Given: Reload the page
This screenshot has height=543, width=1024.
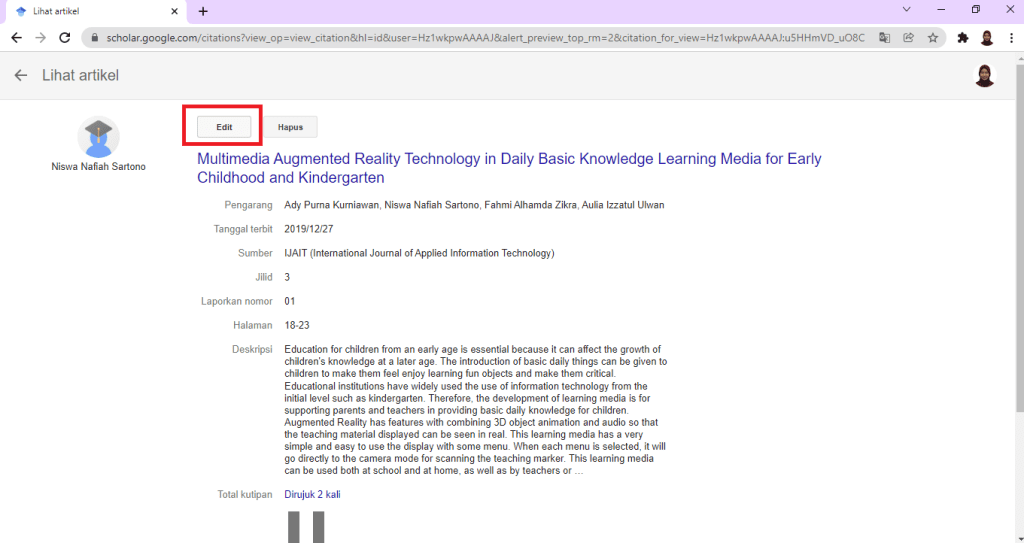Looking at the screenshot, I should click(x=65, y=38).
